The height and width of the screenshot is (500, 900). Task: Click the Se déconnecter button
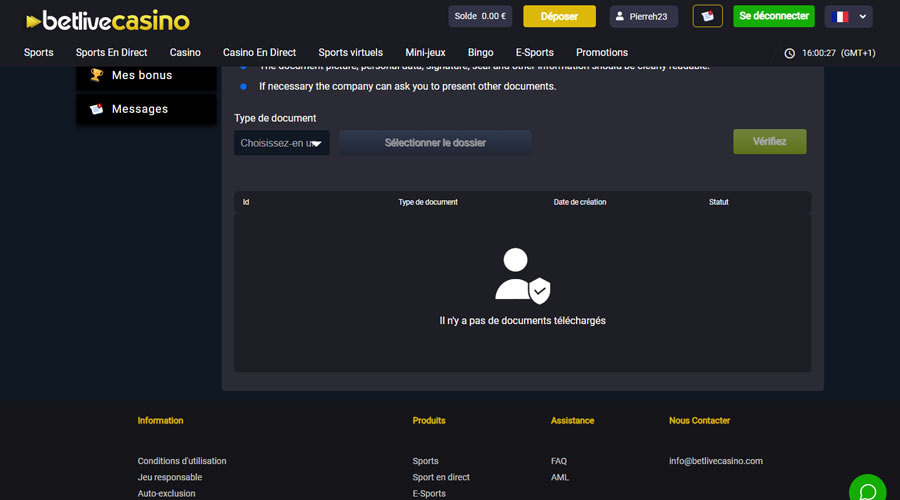point(774,16)
